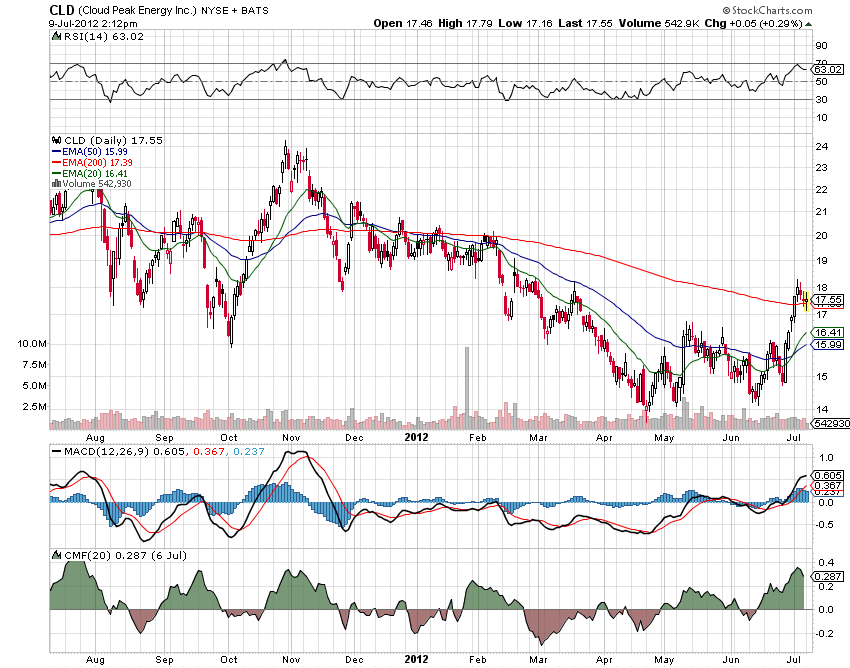Click the Chg +0.05 (+0.29%) value
The image size is (850, 668).
coord(753,23)
